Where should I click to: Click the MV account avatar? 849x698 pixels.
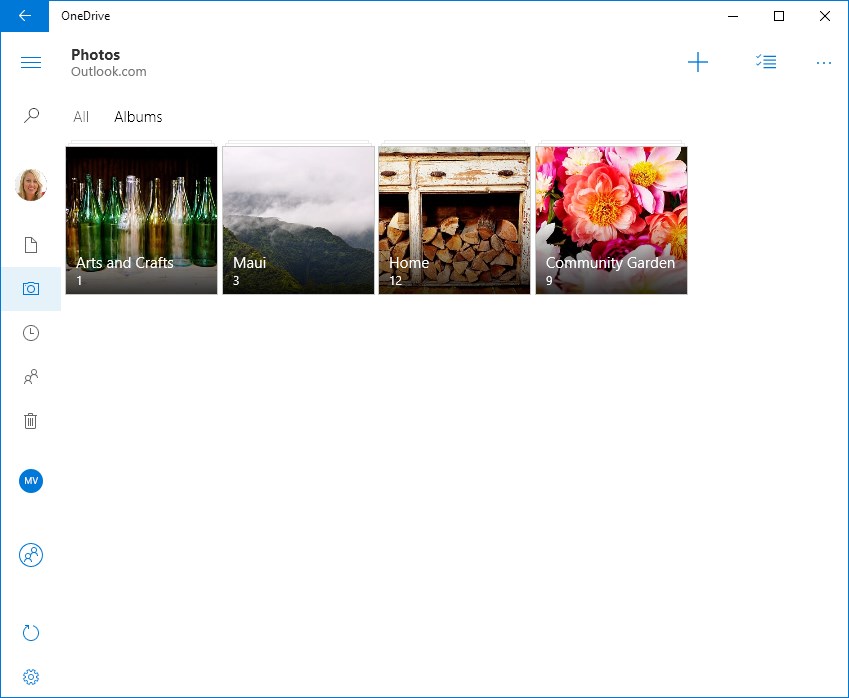click(x=30, y=481)
